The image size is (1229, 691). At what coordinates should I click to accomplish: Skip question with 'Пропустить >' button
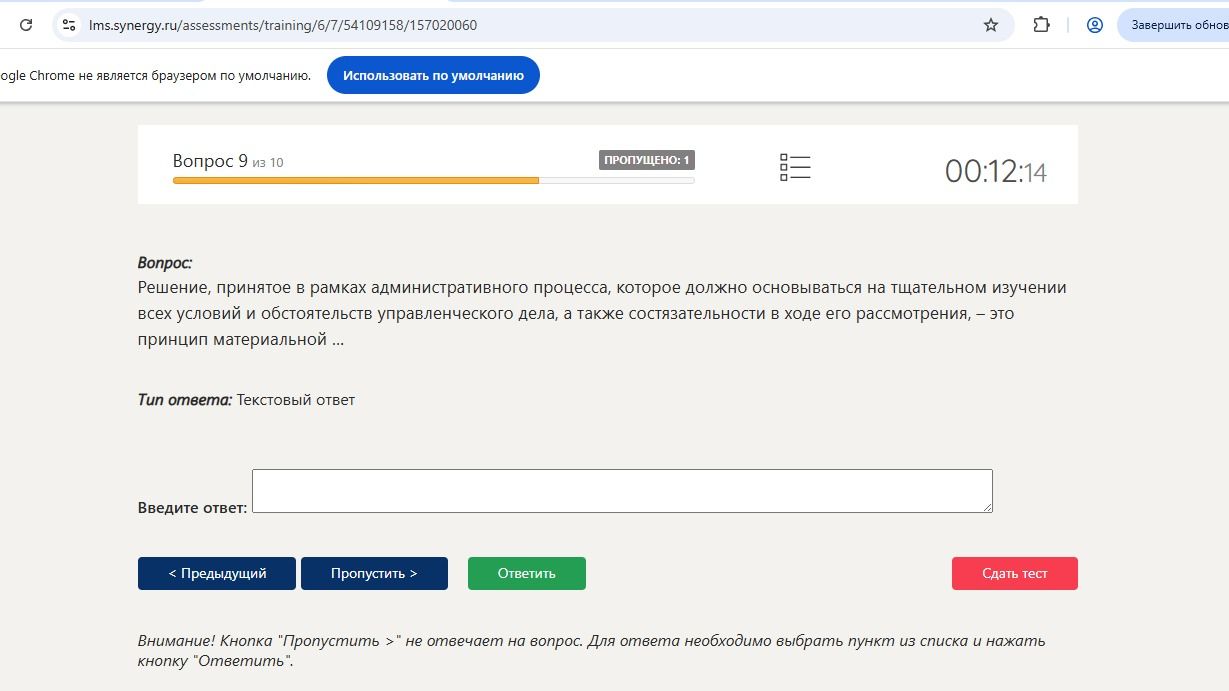(x=374, y=573)
